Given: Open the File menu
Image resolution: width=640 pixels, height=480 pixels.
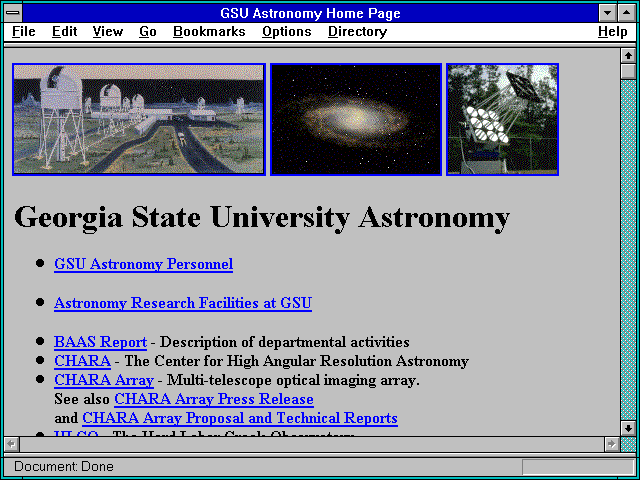Looking at the screenshot, I should click(23, 31).
